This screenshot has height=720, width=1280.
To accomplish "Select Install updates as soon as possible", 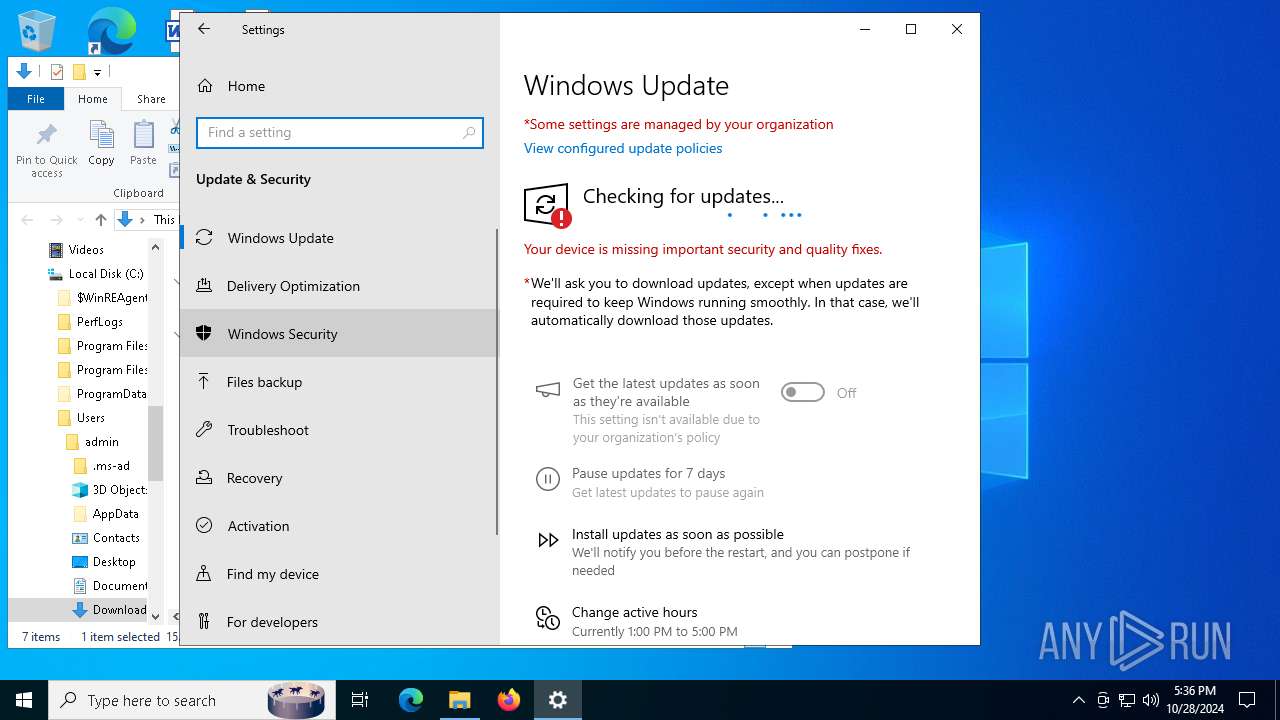I will (x=678, y=534).
